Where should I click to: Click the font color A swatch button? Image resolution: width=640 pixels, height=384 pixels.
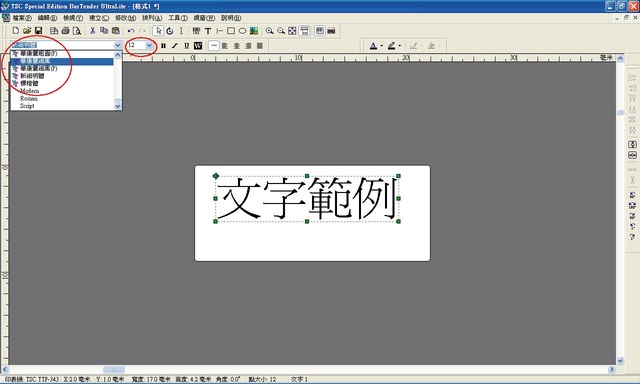click(373, 46)
